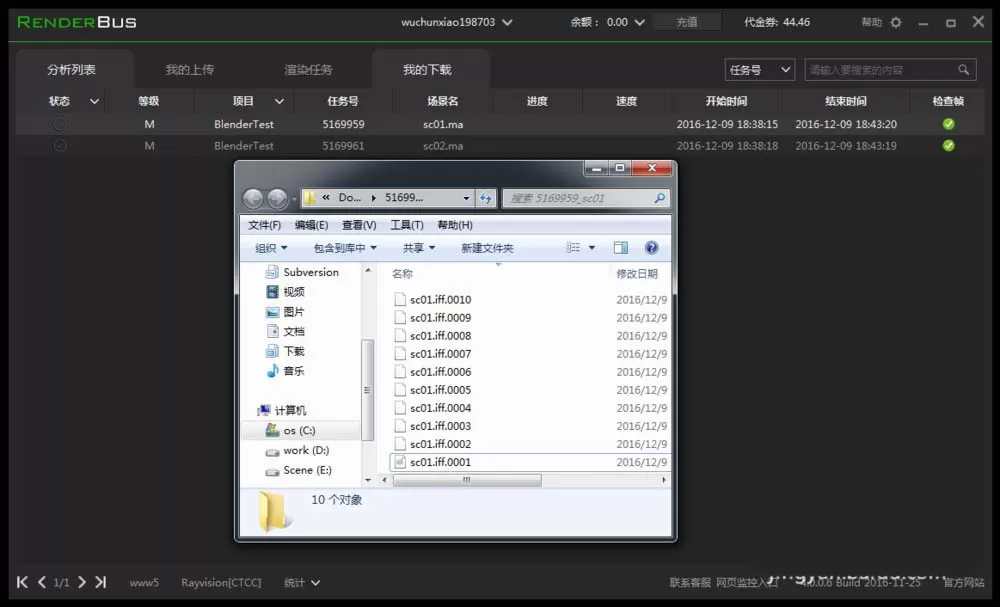Open the 工具(T) menu
This screenshot has width=1000, height=607.
coord(407,224)
